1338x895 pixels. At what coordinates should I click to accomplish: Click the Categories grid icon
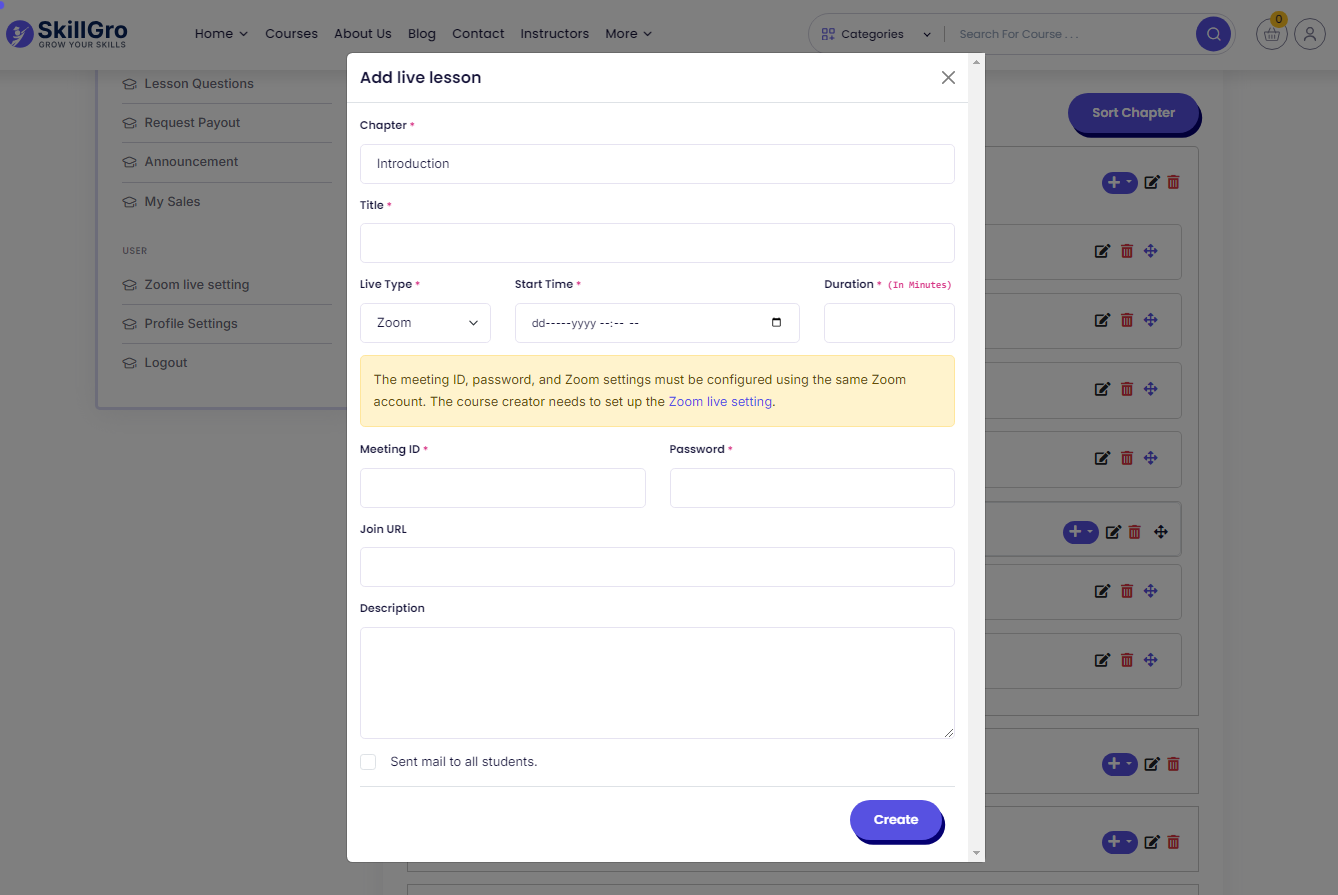[828, 34]
